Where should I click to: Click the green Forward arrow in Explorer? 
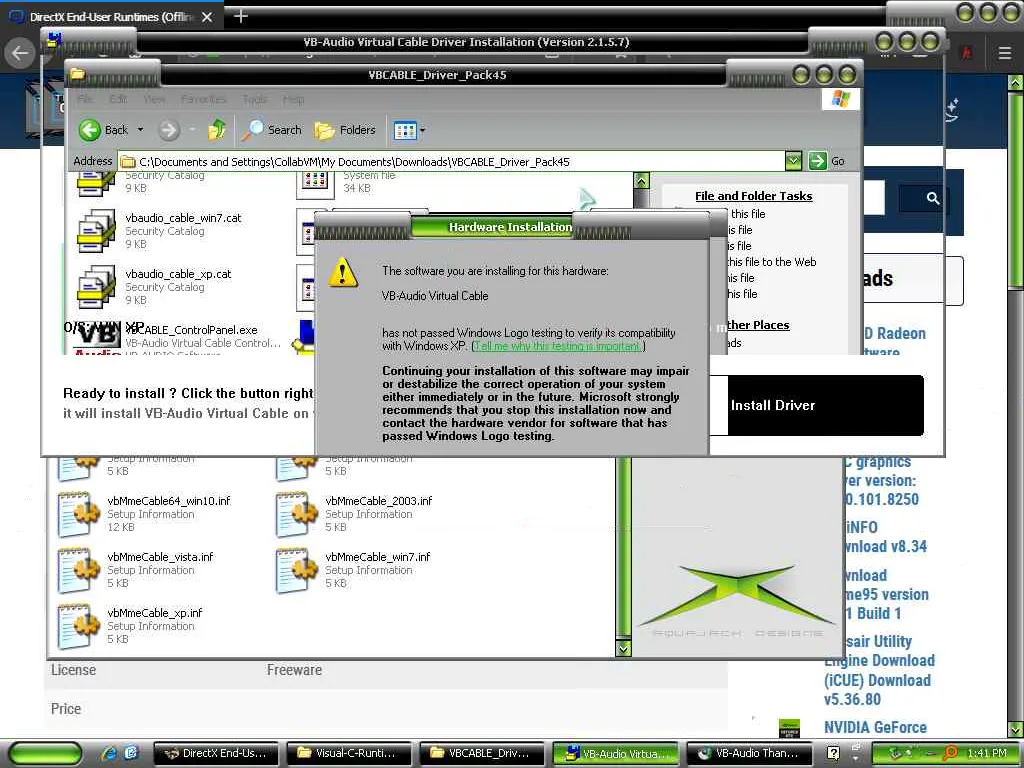click(169, 130)
